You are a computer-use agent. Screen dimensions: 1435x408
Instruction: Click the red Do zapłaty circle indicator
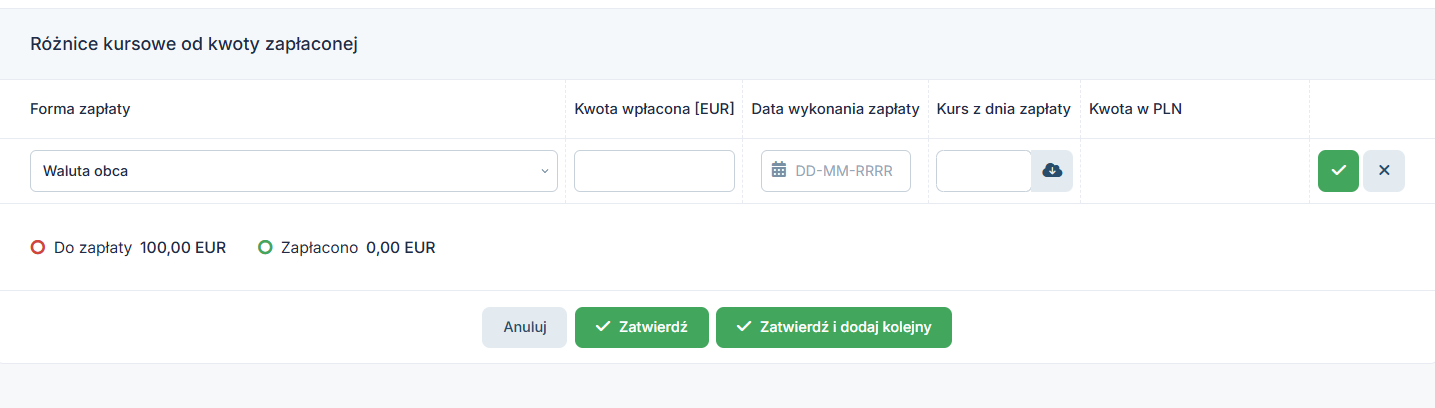[38, 247]
